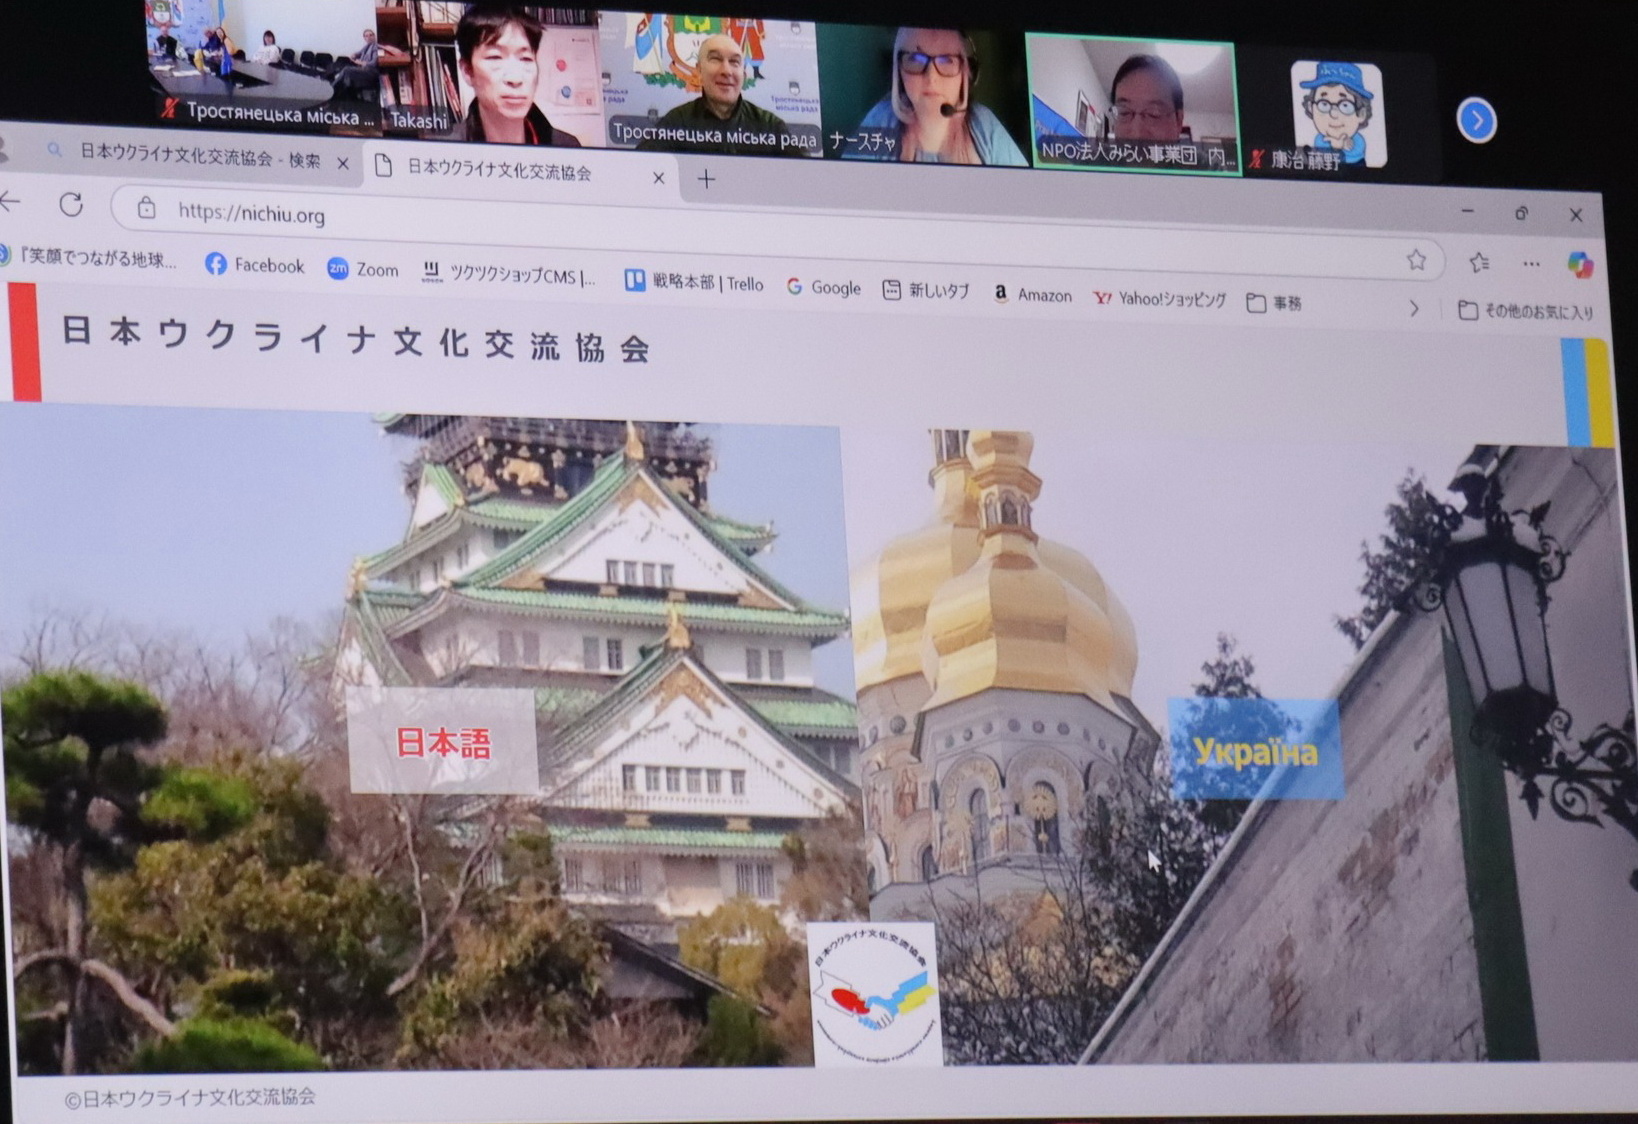Click the 日本ウクライナ文化交流協会 site title
Screen dimensions: 1638x1124
356,340
